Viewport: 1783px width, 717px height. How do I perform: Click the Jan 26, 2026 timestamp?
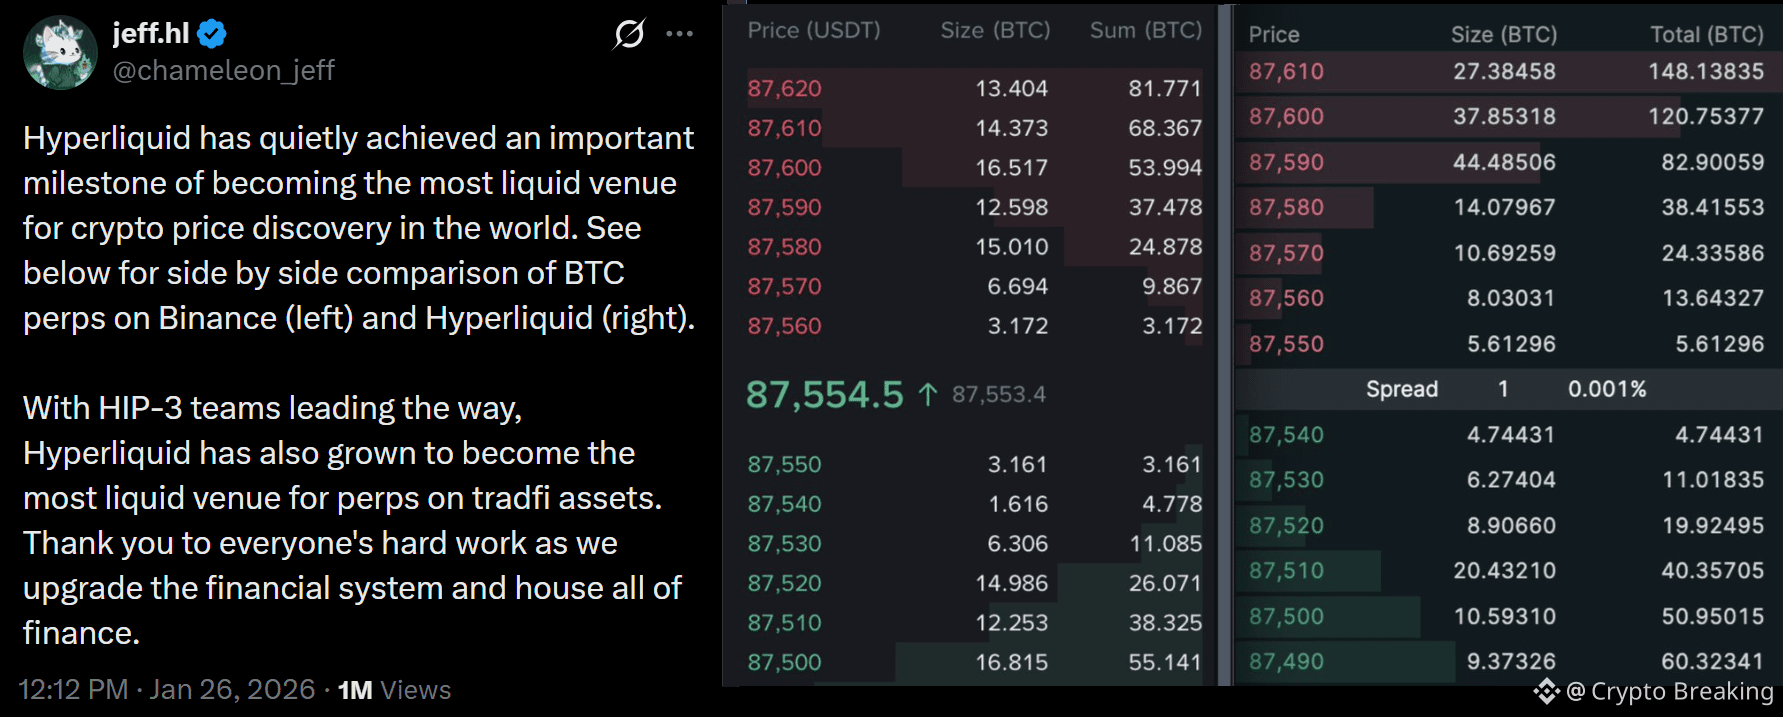232,689
